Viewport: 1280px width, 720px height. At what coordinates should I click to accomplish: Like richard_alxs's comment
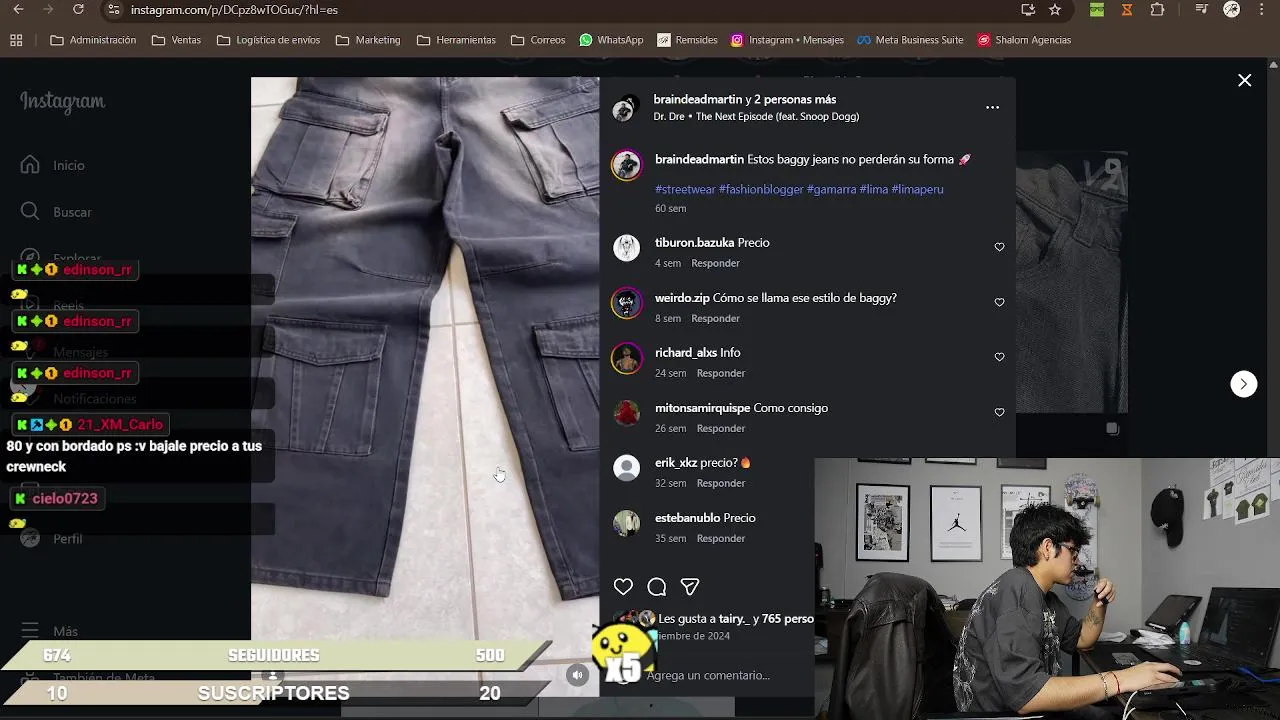tap(999, 357)
